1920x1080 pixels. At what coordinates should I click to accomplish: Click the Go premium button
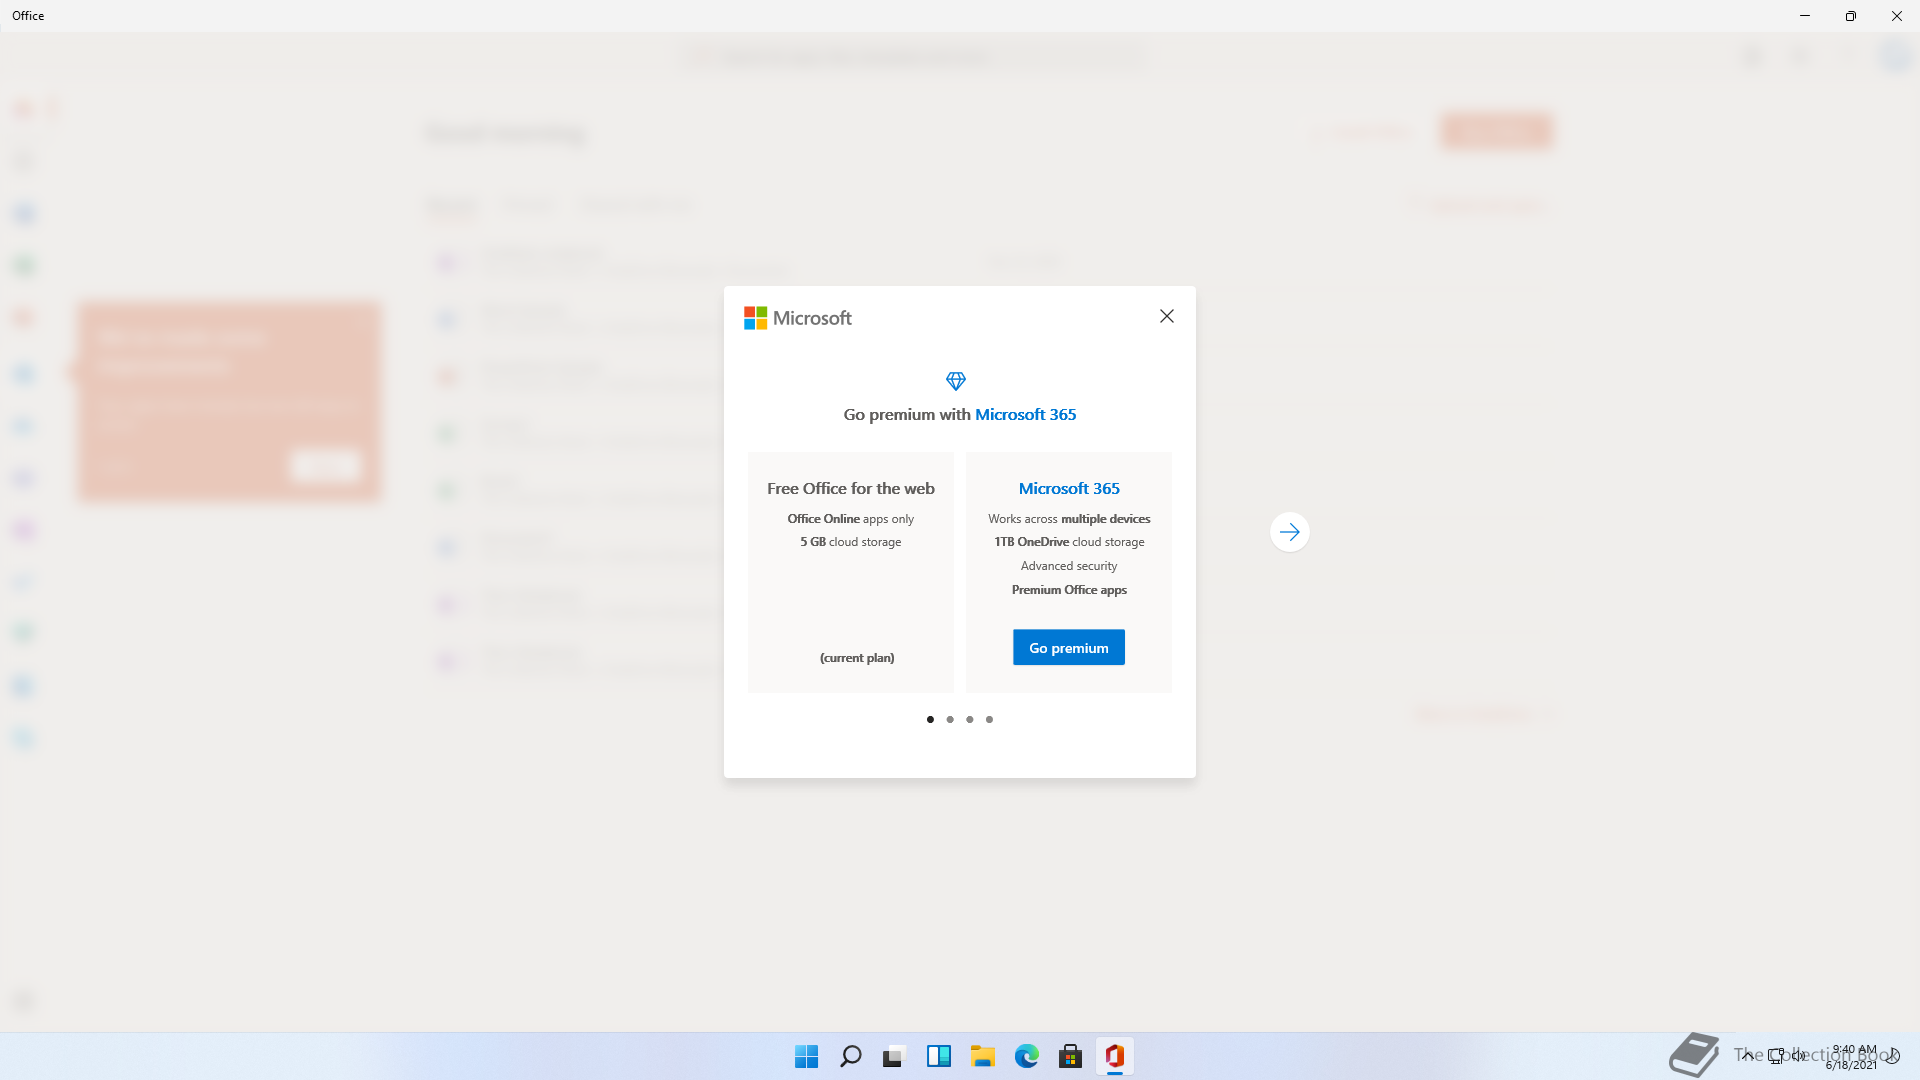(1069, 648)
